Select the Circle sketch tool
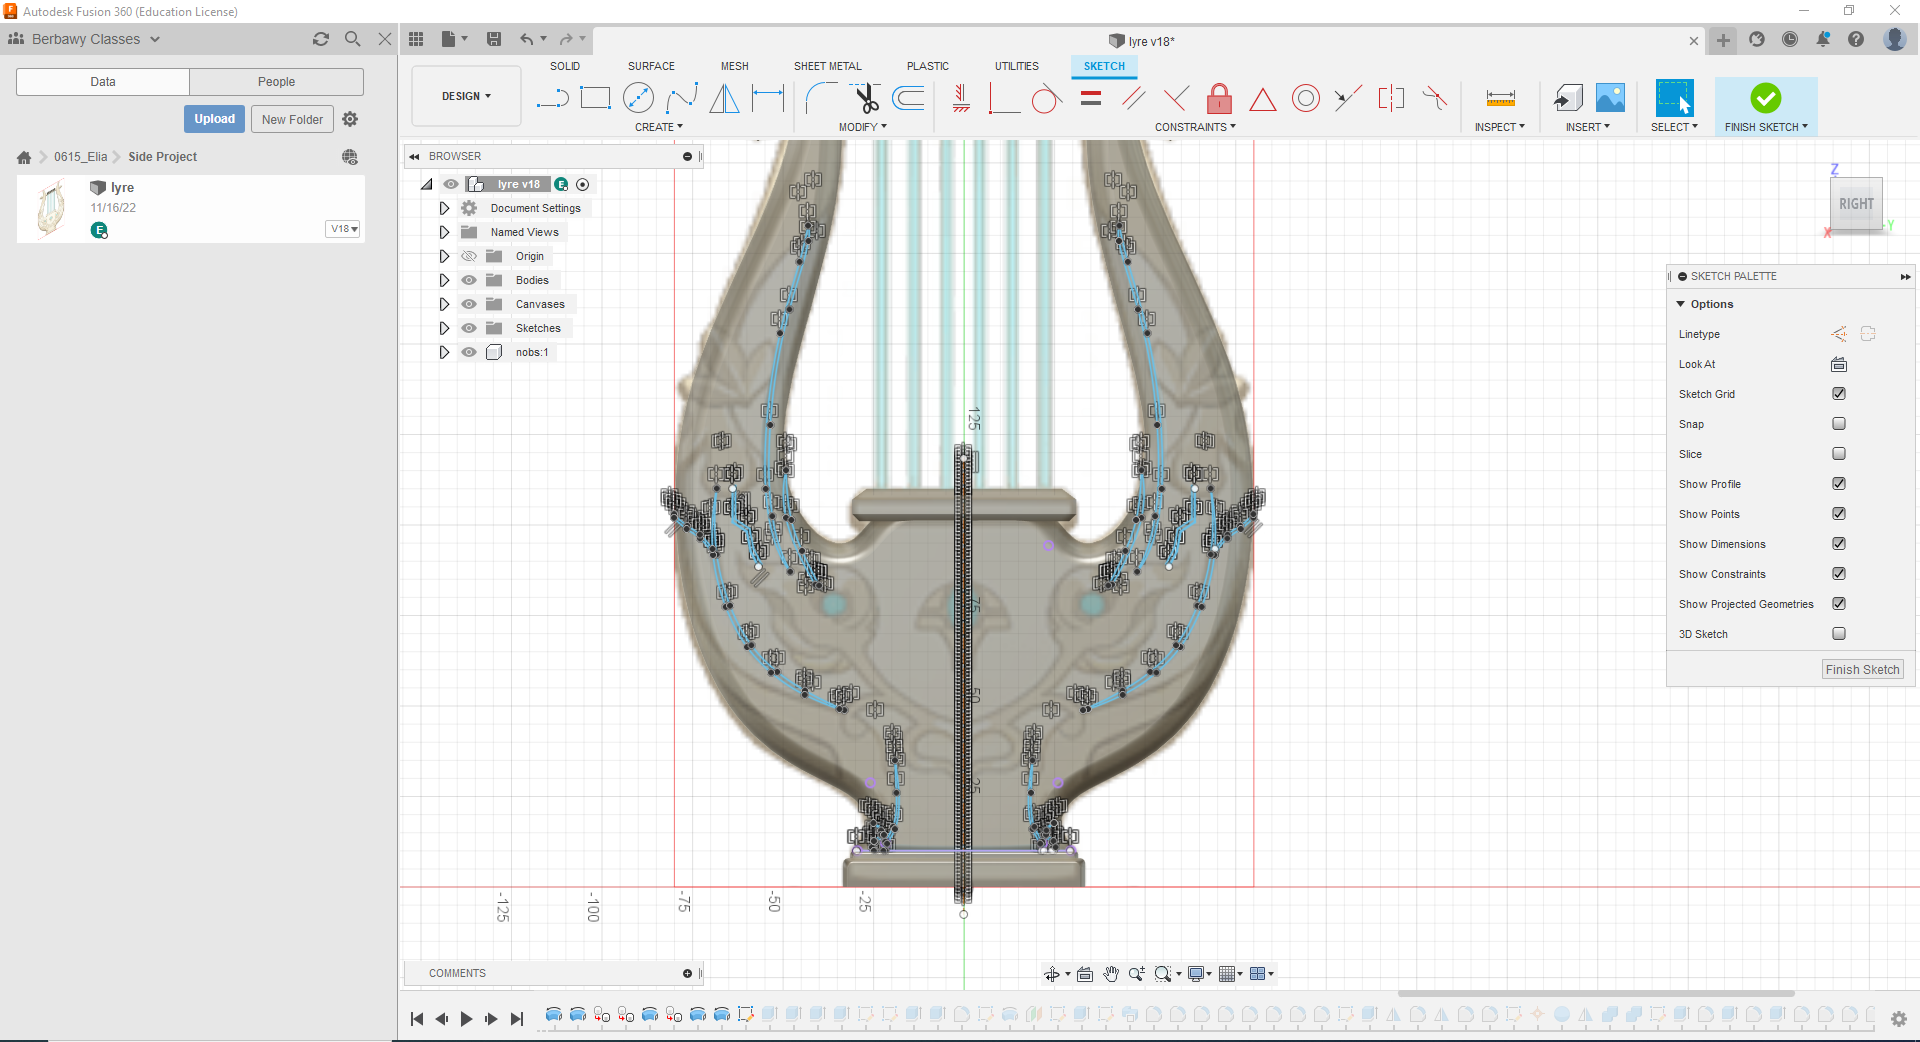This screenshot has width=1920, height=1042. point(638,98)
